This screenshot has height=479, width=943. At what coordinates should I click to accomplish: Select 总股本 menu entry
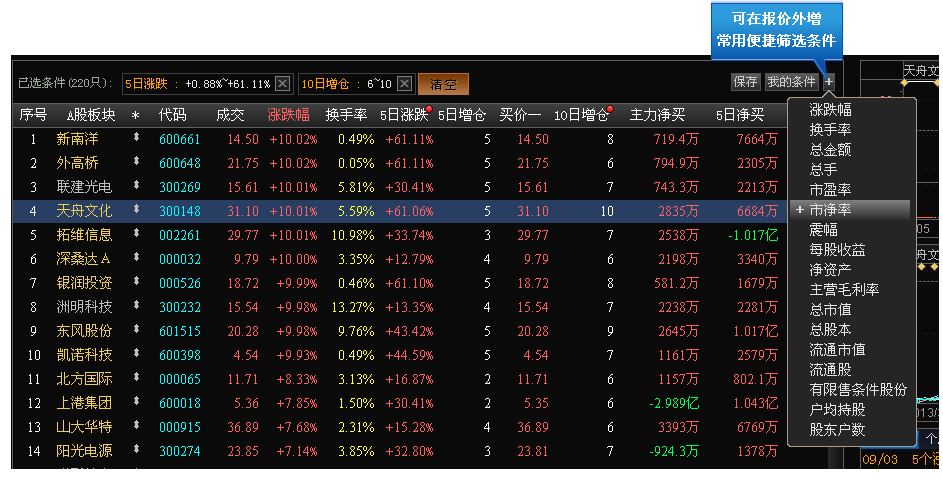click(x=831, y=329)
